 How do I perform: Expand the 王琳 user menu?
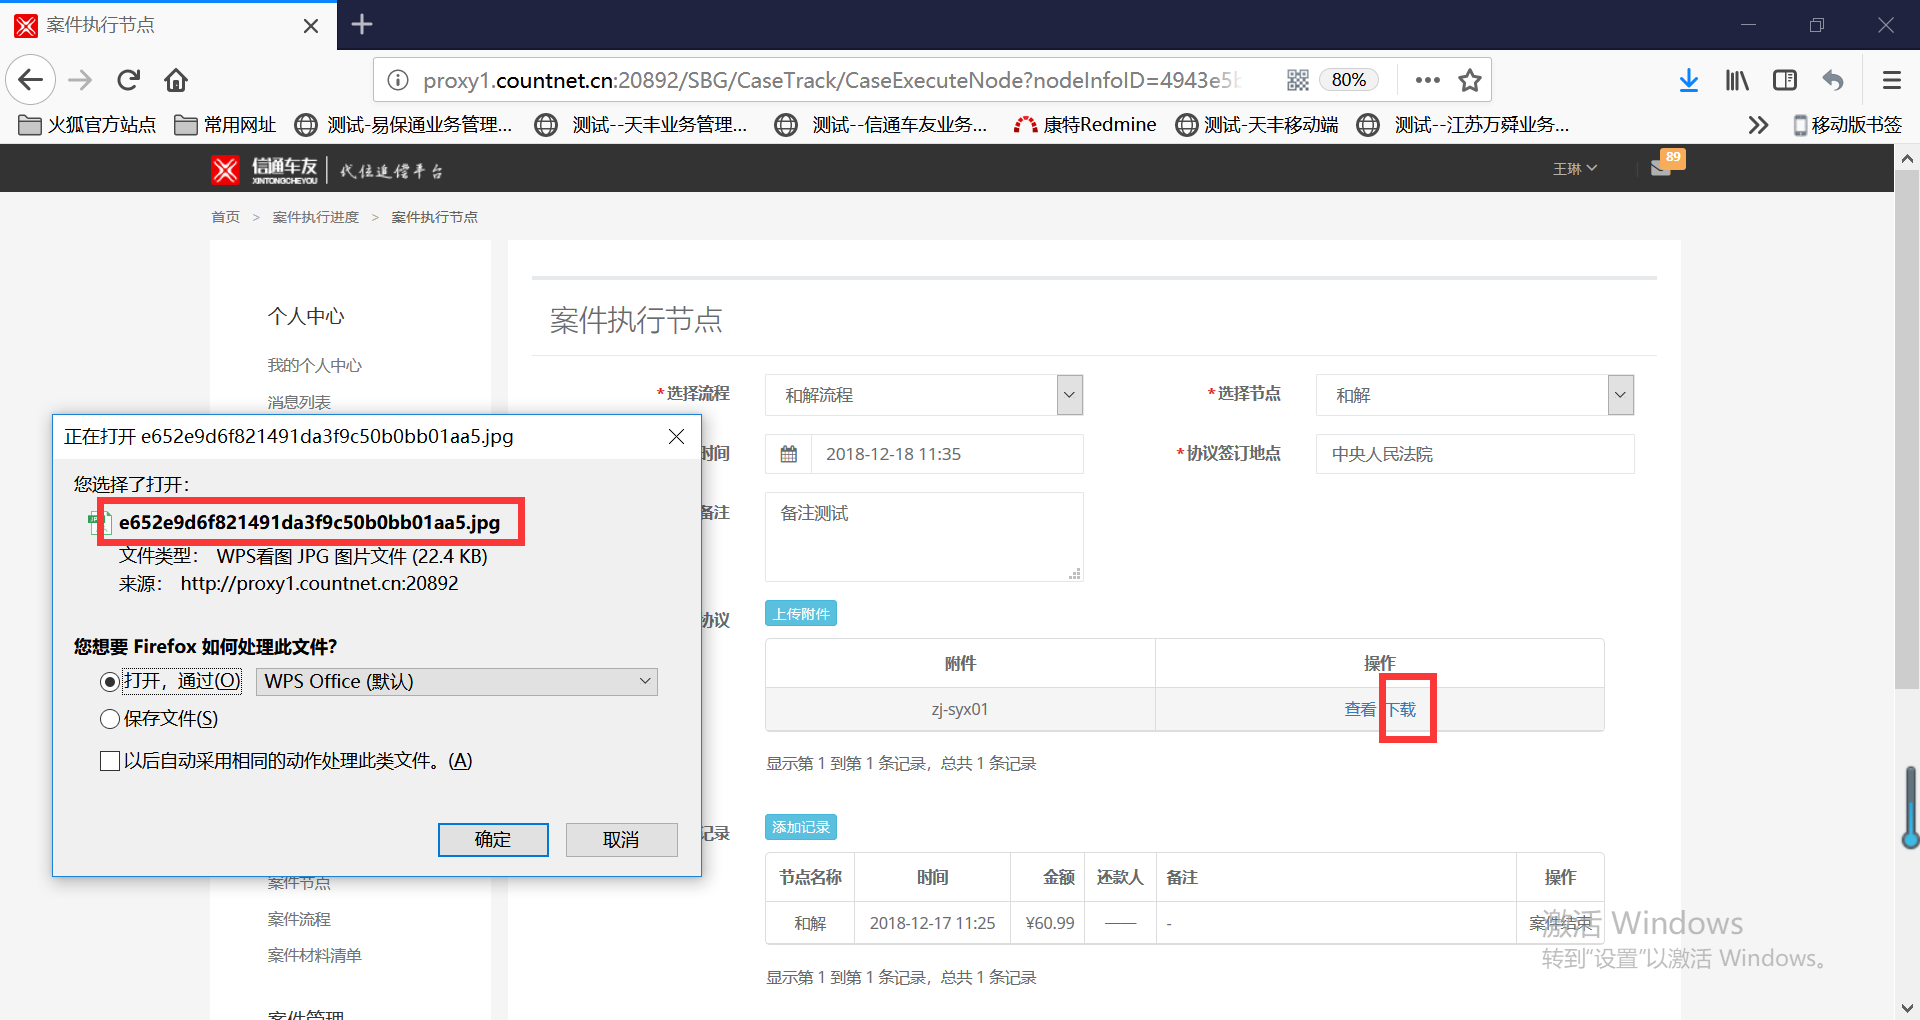coord(1575,169)
